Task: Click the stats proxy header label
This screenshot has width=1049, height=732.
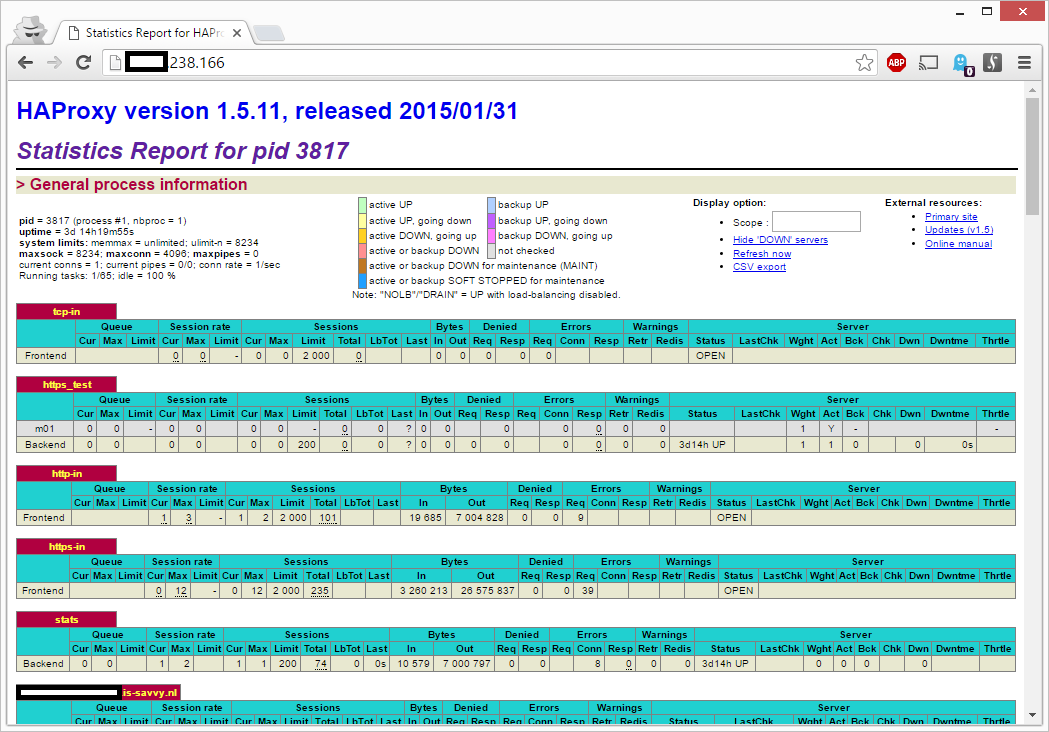Action: (x=66, y=620)
